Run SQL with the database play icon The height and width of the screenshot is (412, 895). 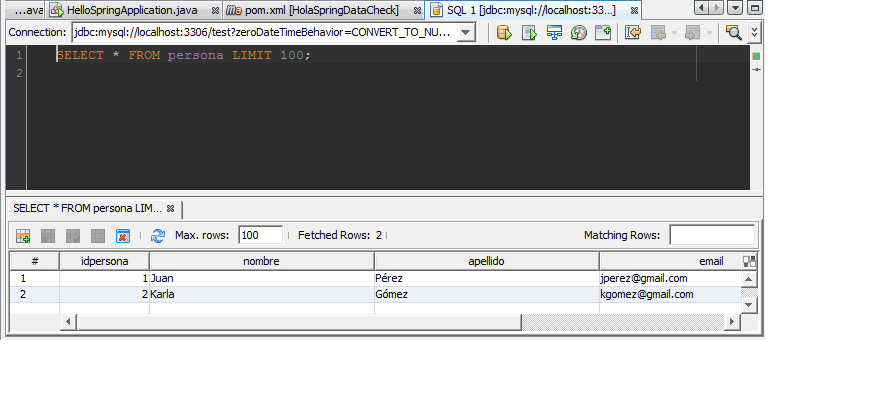(x=504, y=33)
